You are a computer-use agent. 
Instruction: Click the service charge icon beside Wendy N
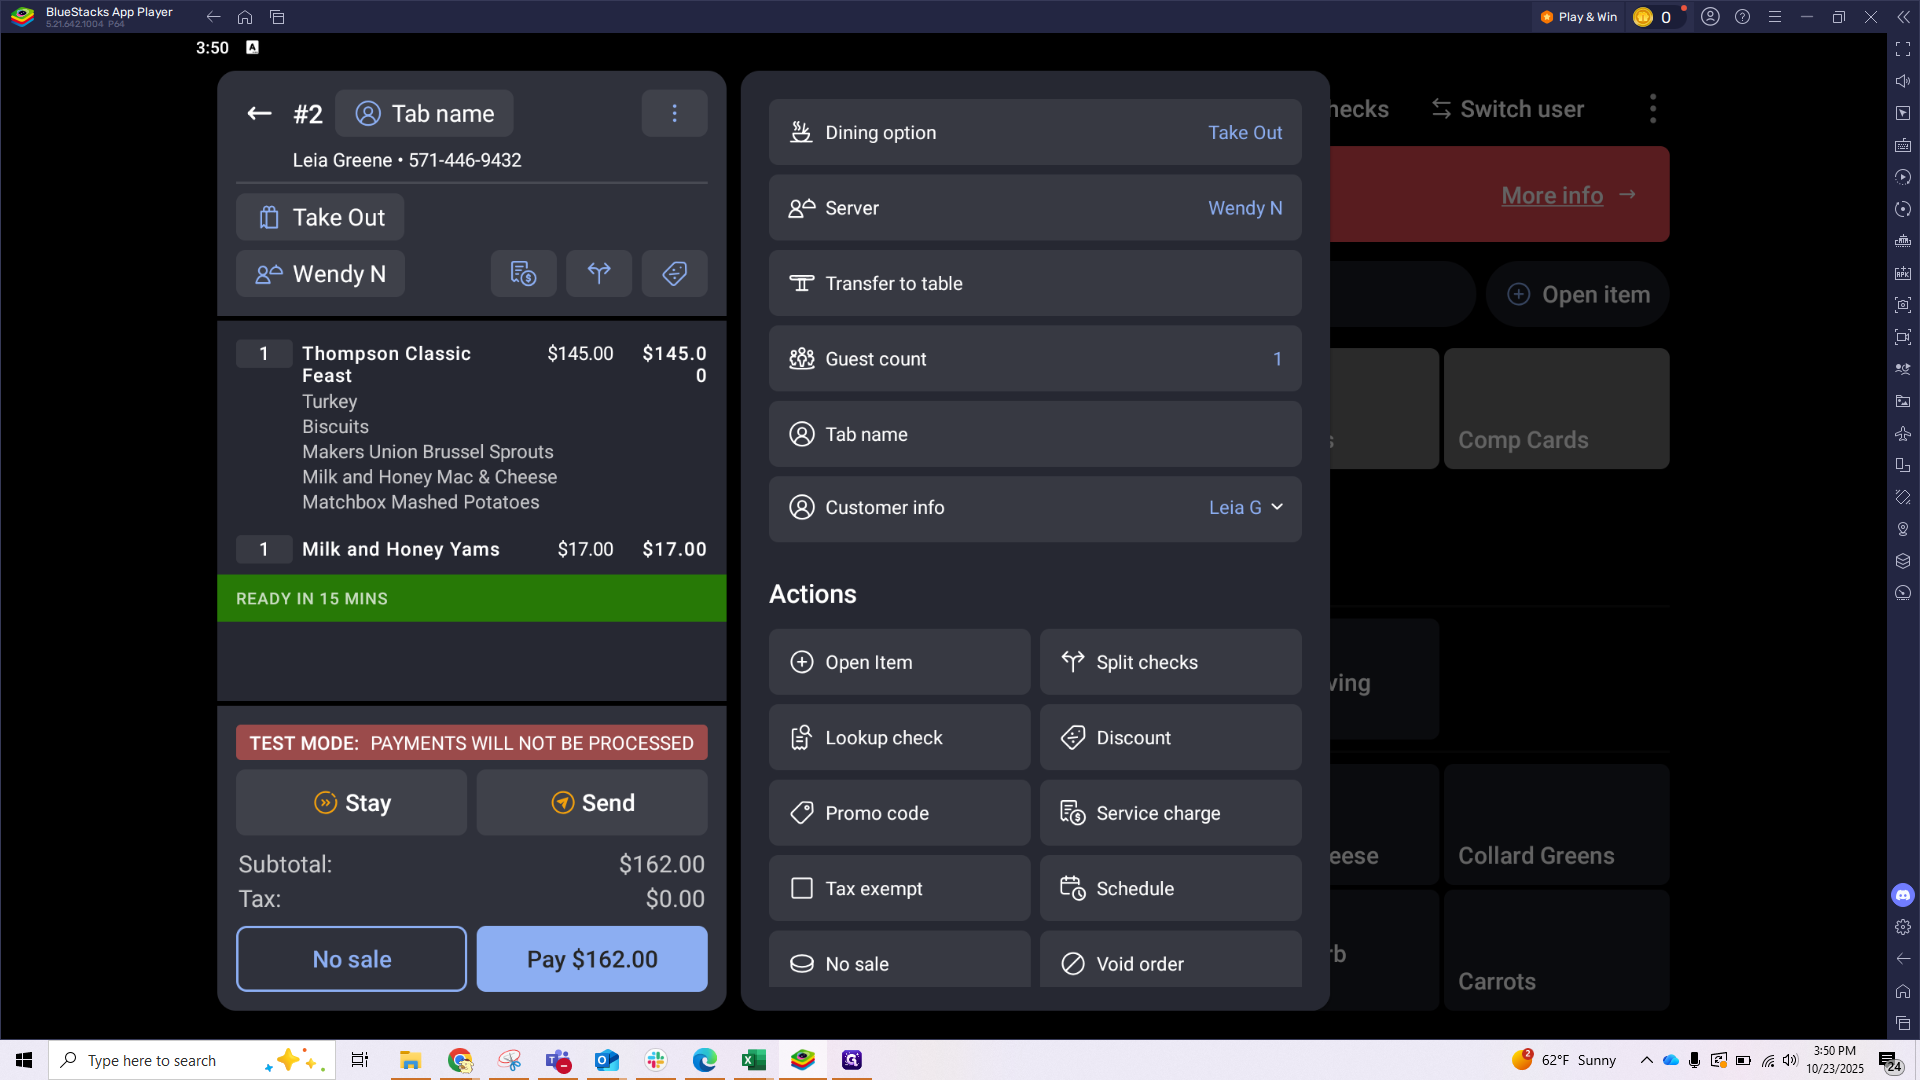click(x=523, y=273)
